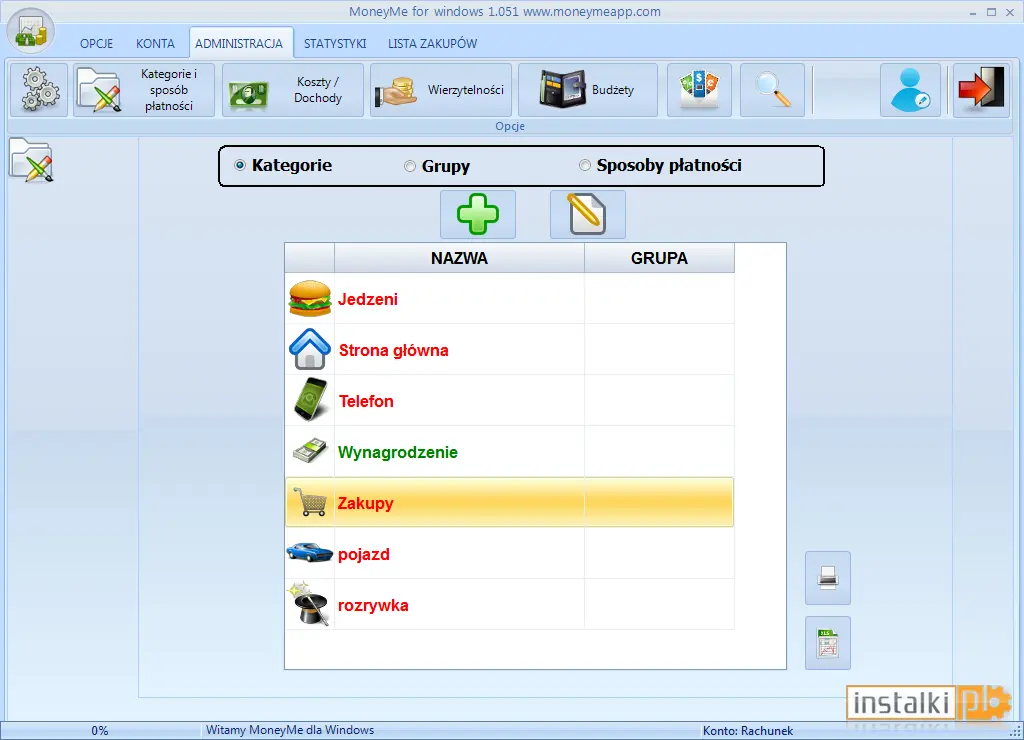Click the green plus add category icon
The width and height of the screenshot is (1024, 740).
tap(478, 214)
